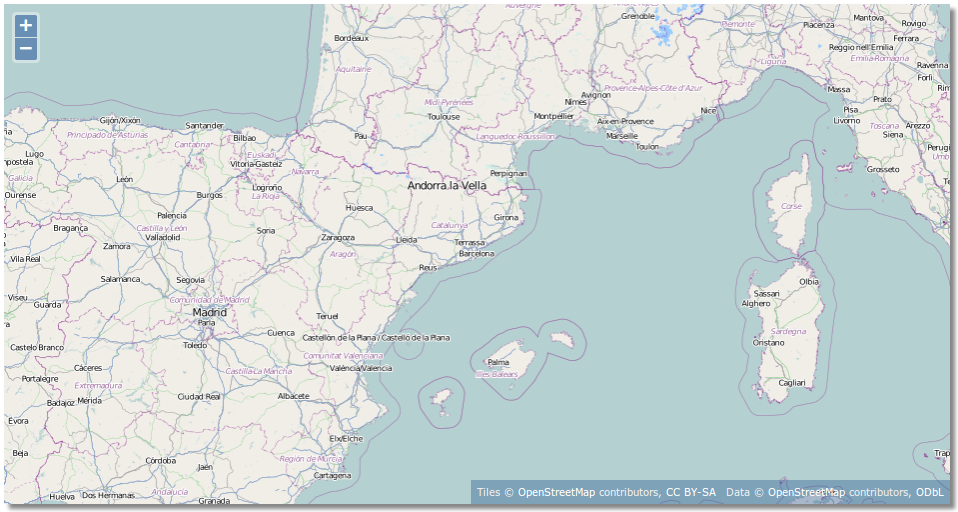Select the Perpignan city label
Screen dimensions: 958x512
[x=508, y=173]
